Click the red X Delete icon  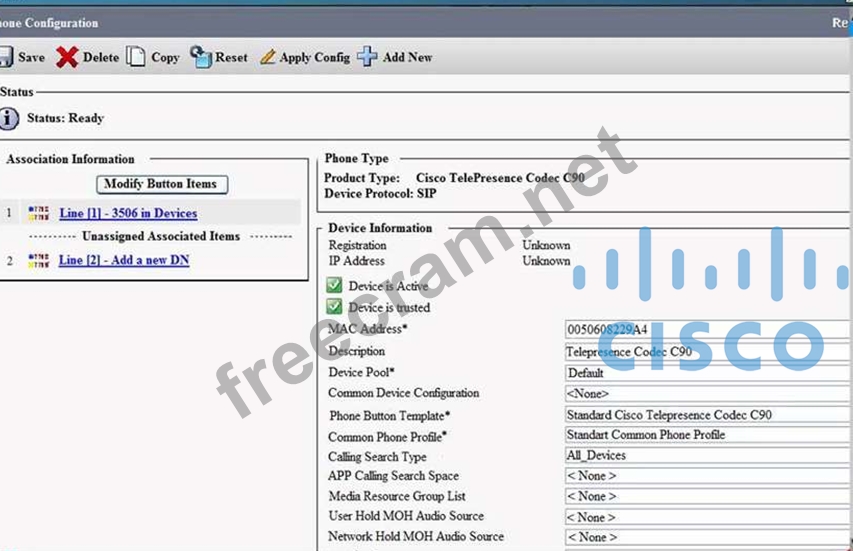point(67,57)
